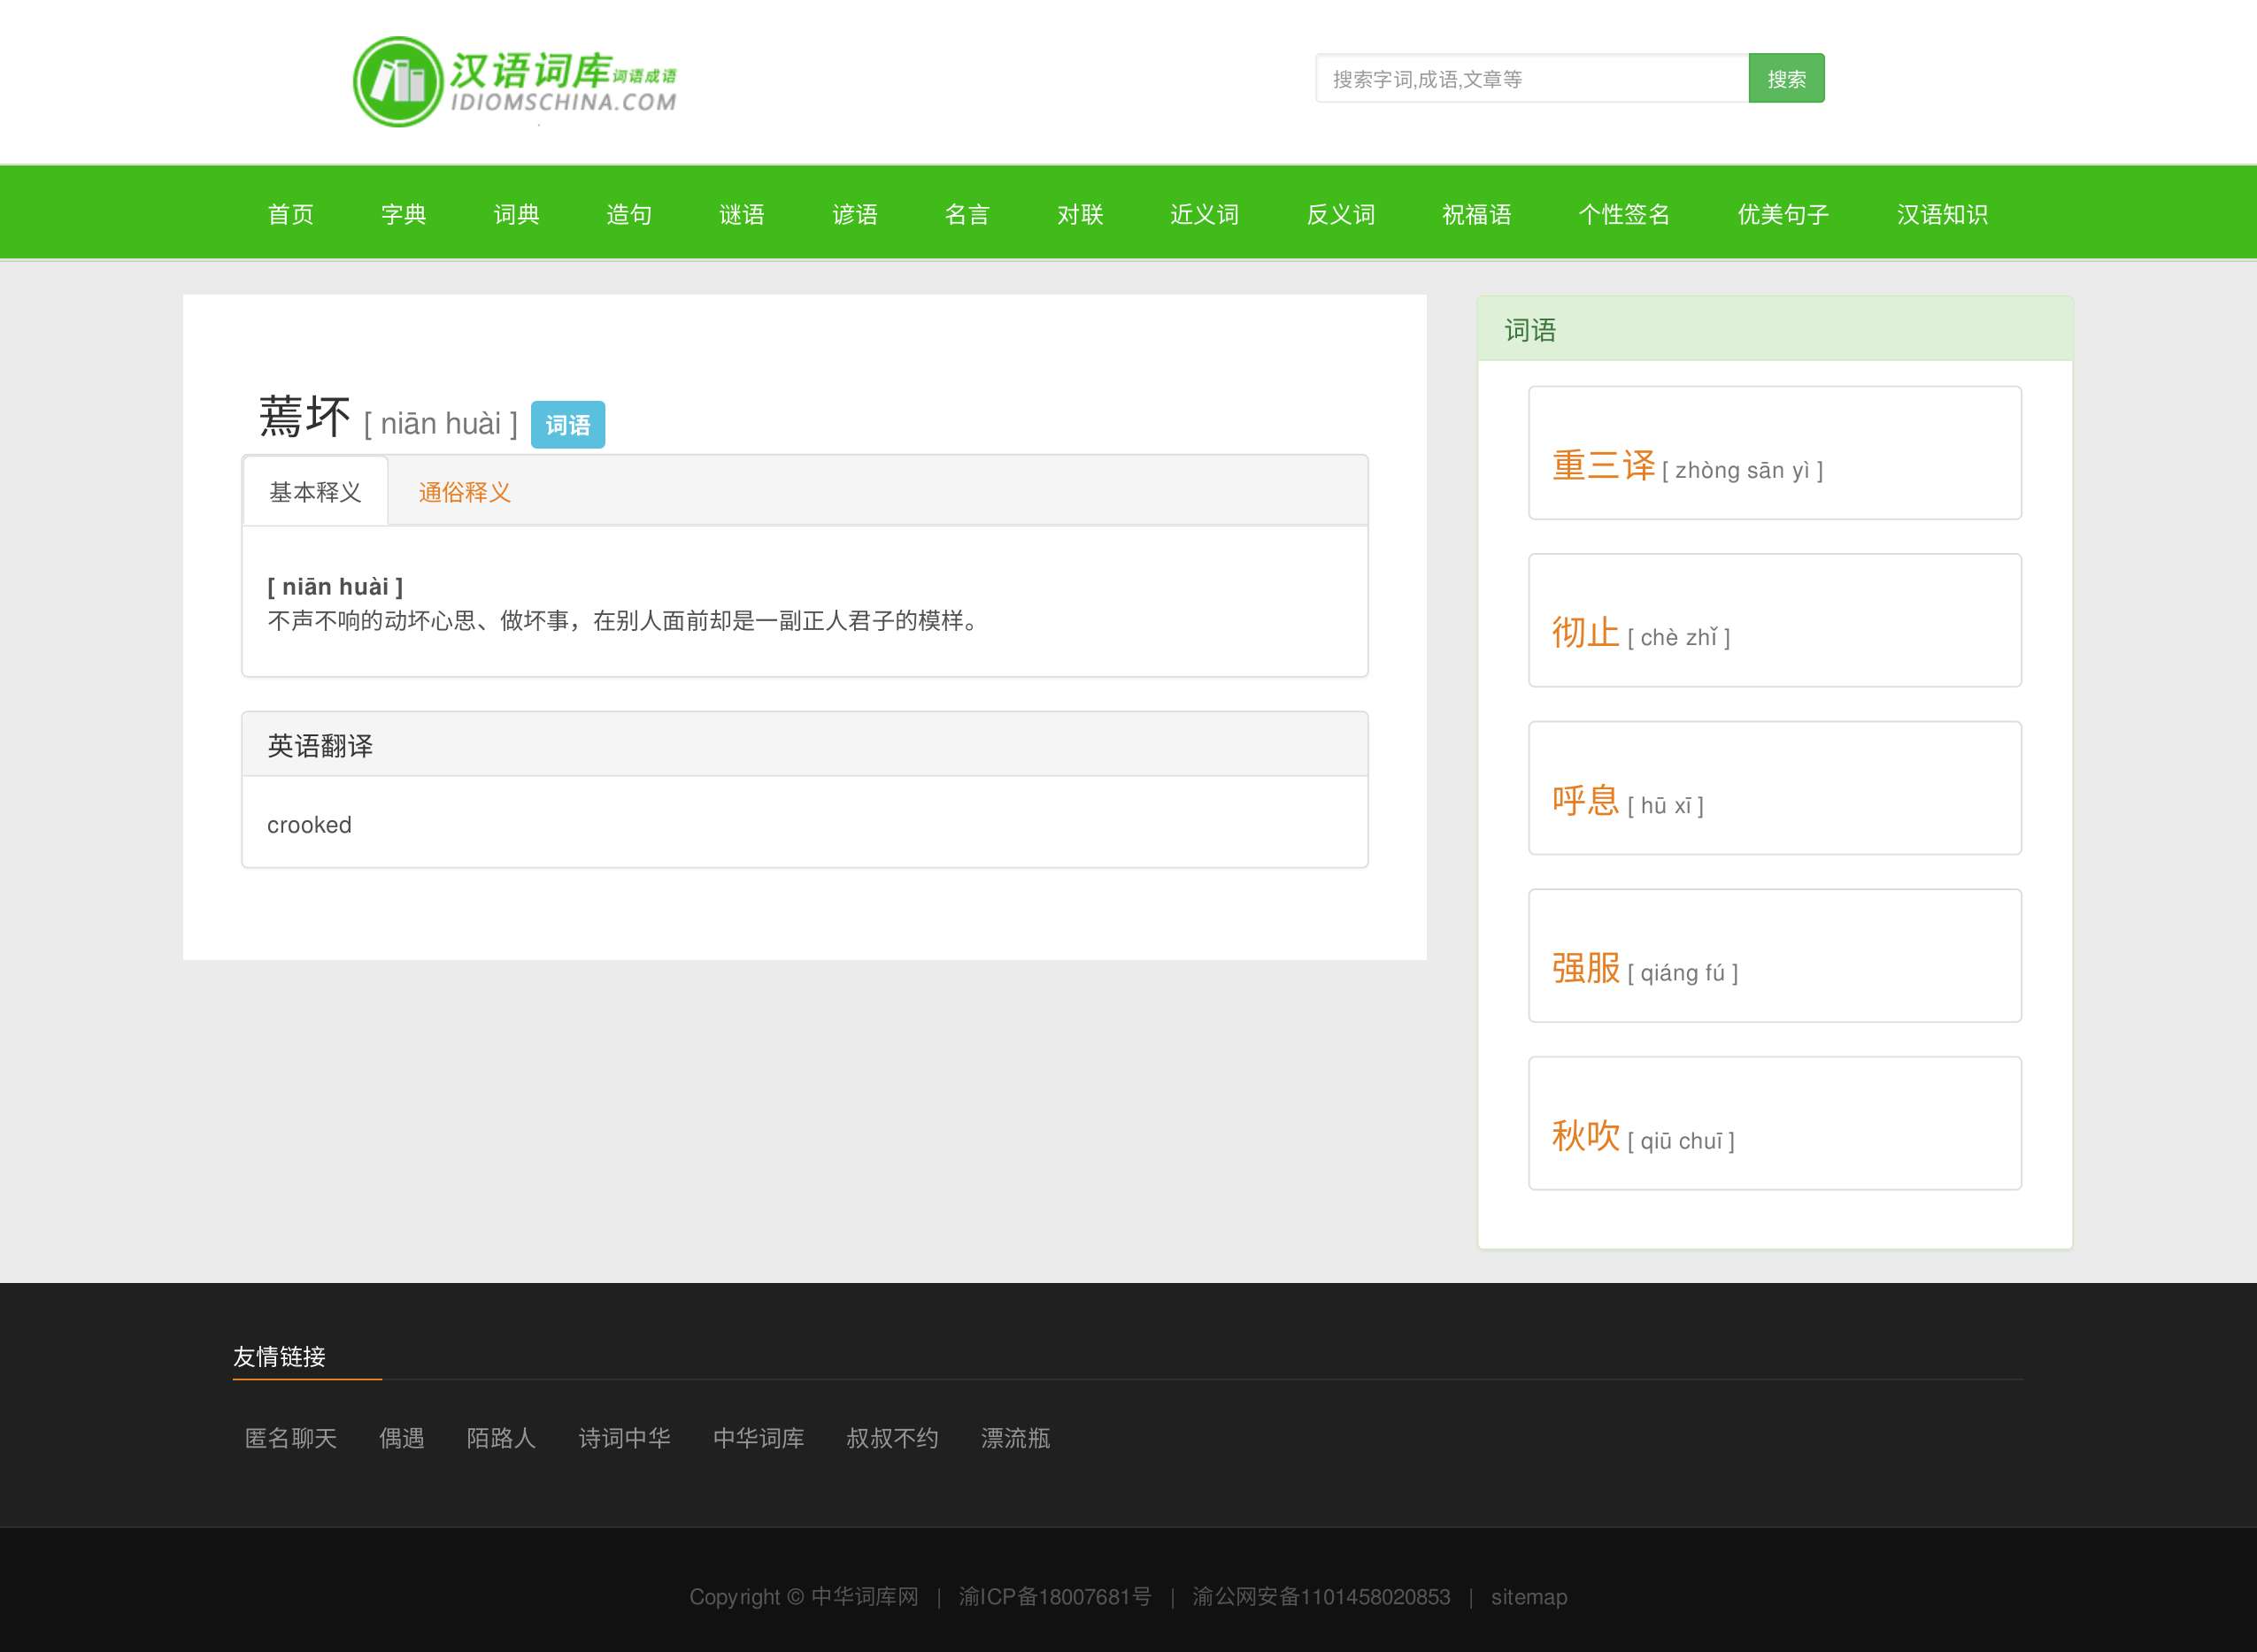2257x1652 pixels.
Task: Switch to the 通俗释义 tab
Action: (464, 492)
